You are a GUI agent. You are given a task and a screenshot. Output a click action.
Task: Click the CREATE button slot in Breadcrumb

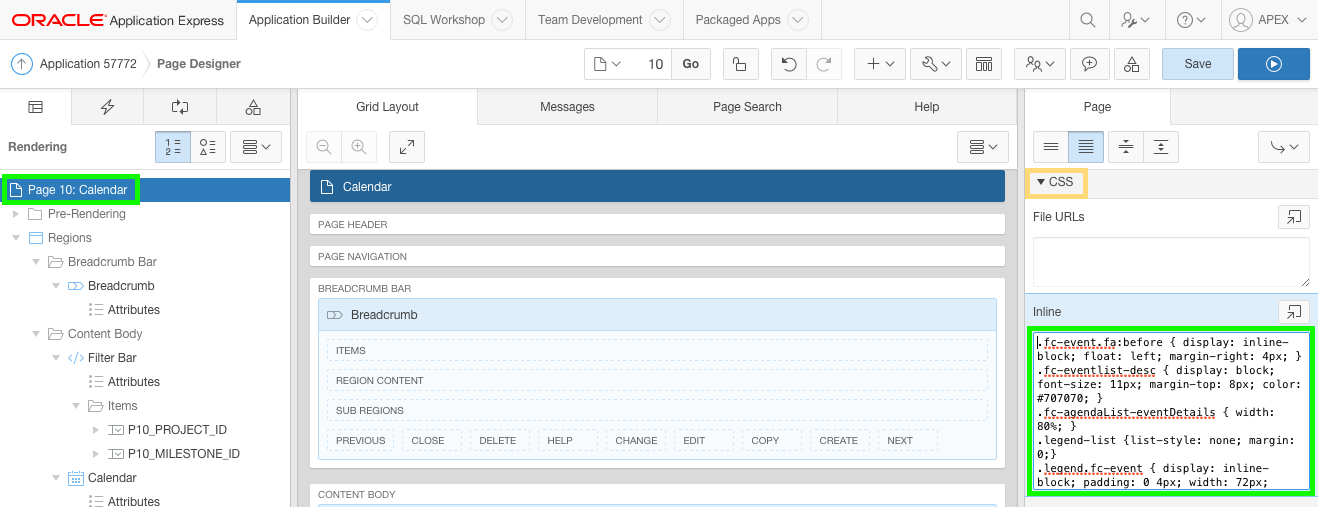[x=838, y=440]
